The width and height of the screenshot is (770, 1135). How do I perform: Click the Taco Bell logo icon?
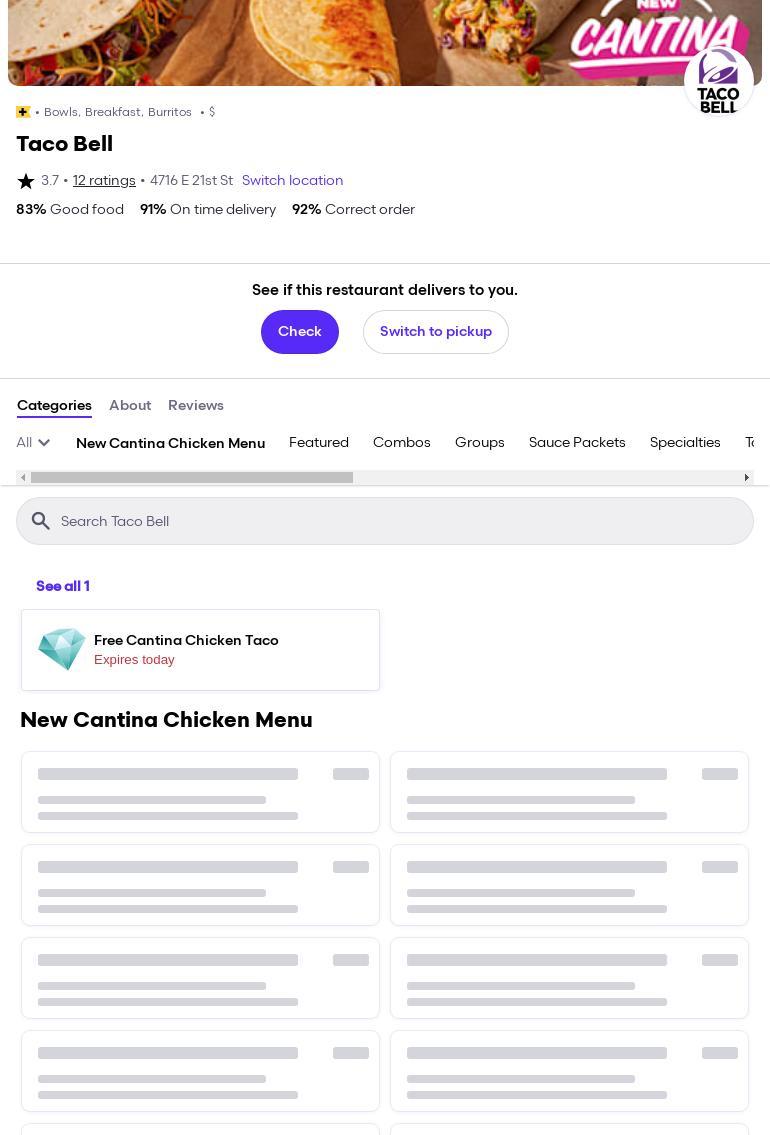pyautogui.click(x=718, y=82)
